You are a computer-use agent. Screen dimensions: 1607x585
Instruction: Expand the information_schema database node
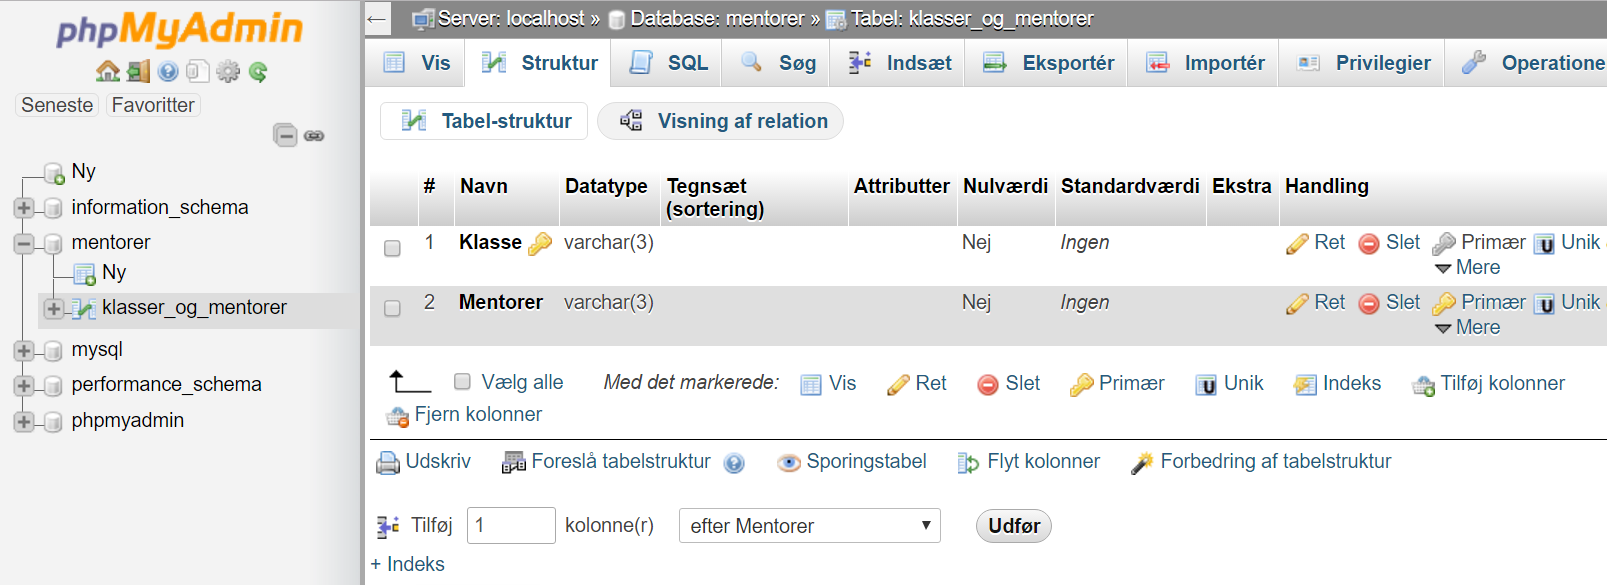tap(24, 208)
